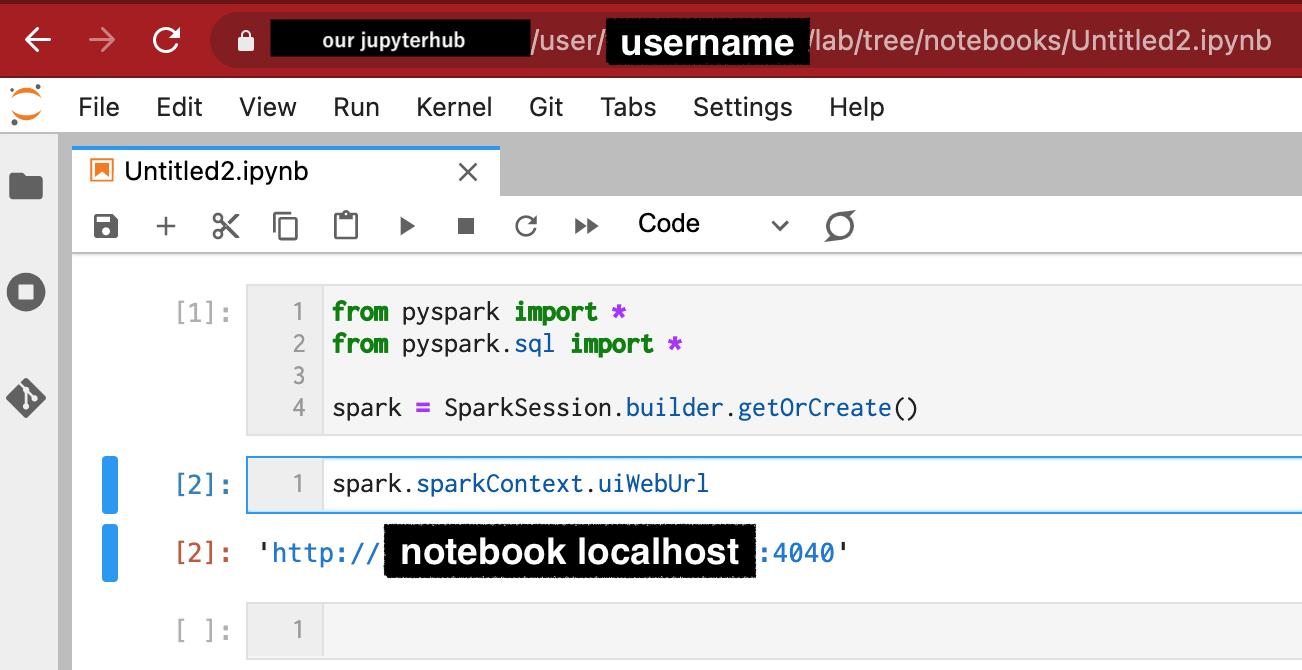
Task: Paste cell from the clipboard icon
Action: tap(346, 225)
